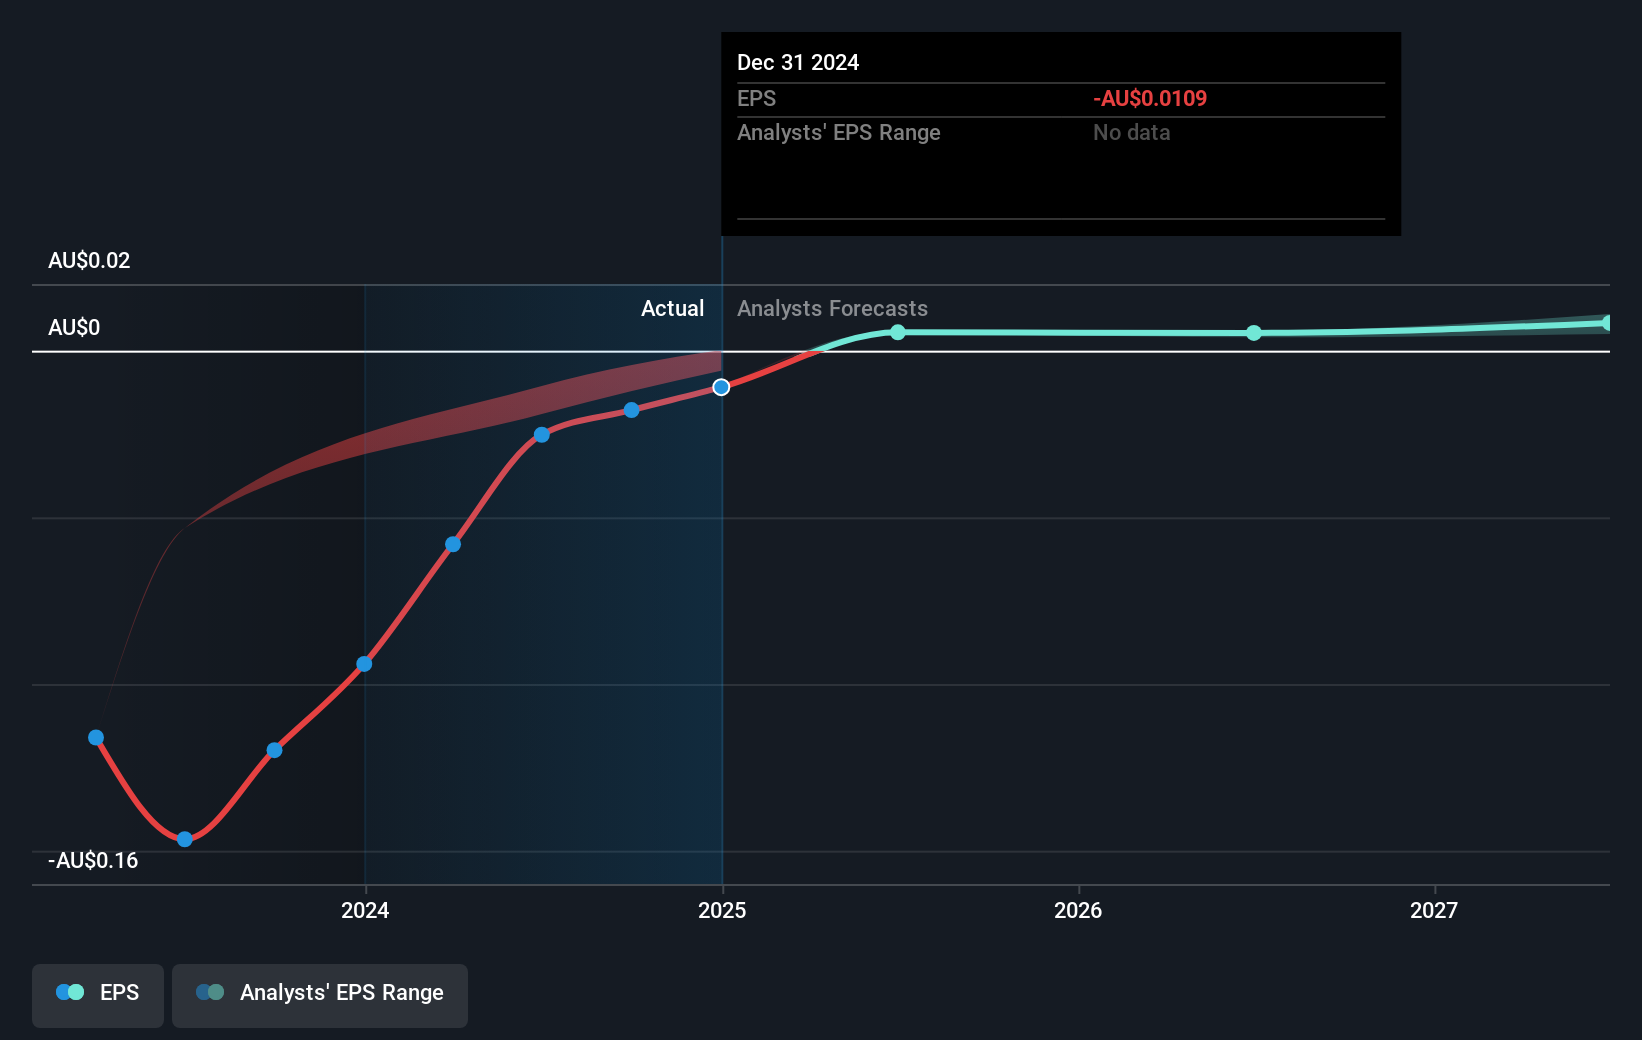Click the lowest EPS data point in mid-2023
This screenshot has height=1040, width=1642.
[185, 839]
